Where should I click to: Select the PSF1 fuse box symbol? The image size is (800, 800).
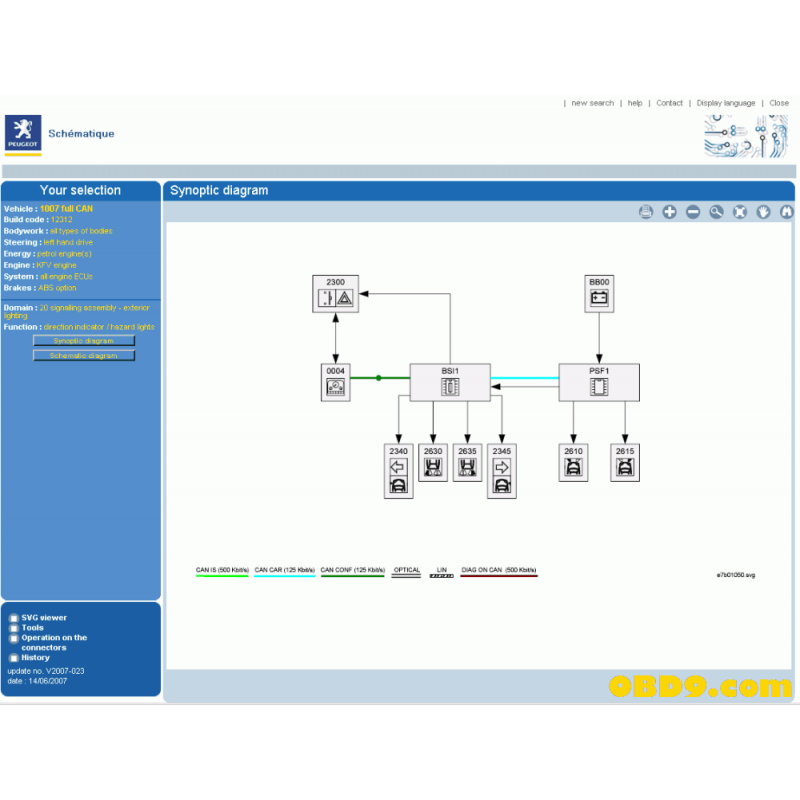(x=598, y=381)
